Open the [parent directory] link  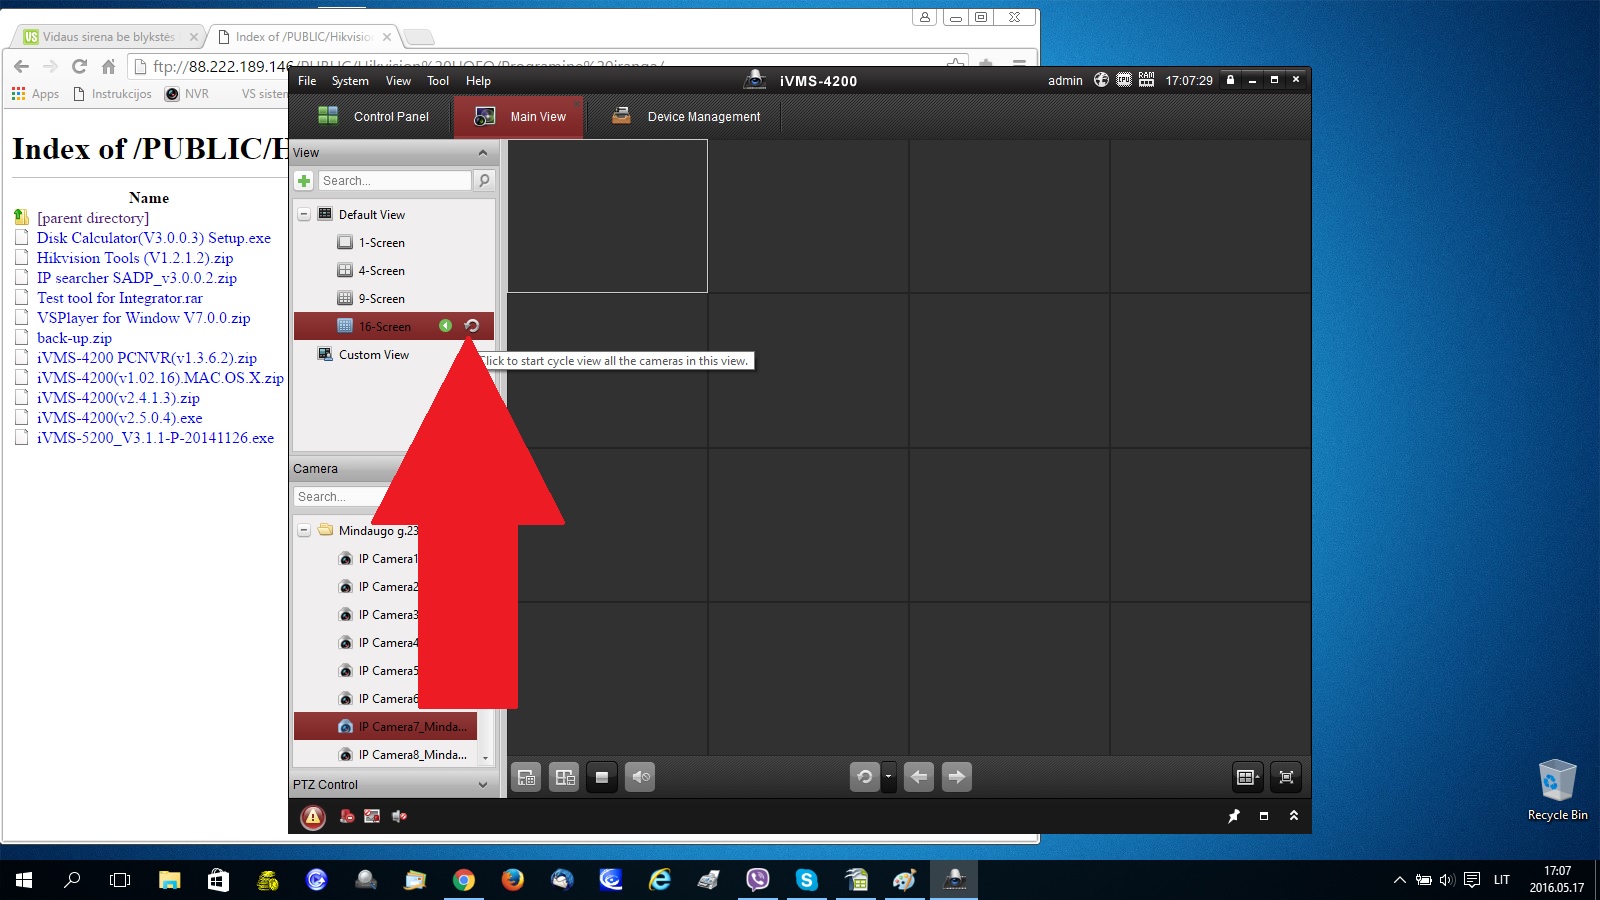tap(93, 218)
